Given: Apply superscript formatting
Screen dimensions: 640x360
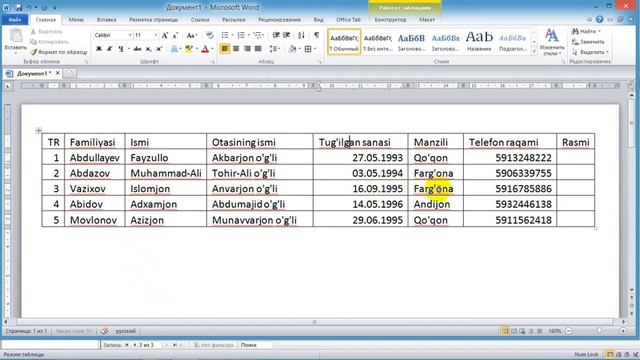Looking at the screenshot, I should point(159,49).
